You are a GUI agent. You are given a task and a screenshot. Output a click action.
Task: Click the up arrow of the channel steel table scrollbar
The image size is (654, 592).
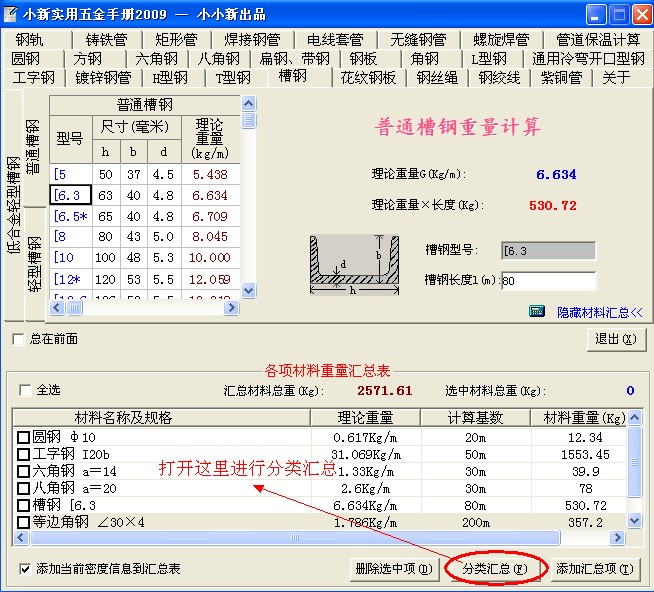(249, 103)
